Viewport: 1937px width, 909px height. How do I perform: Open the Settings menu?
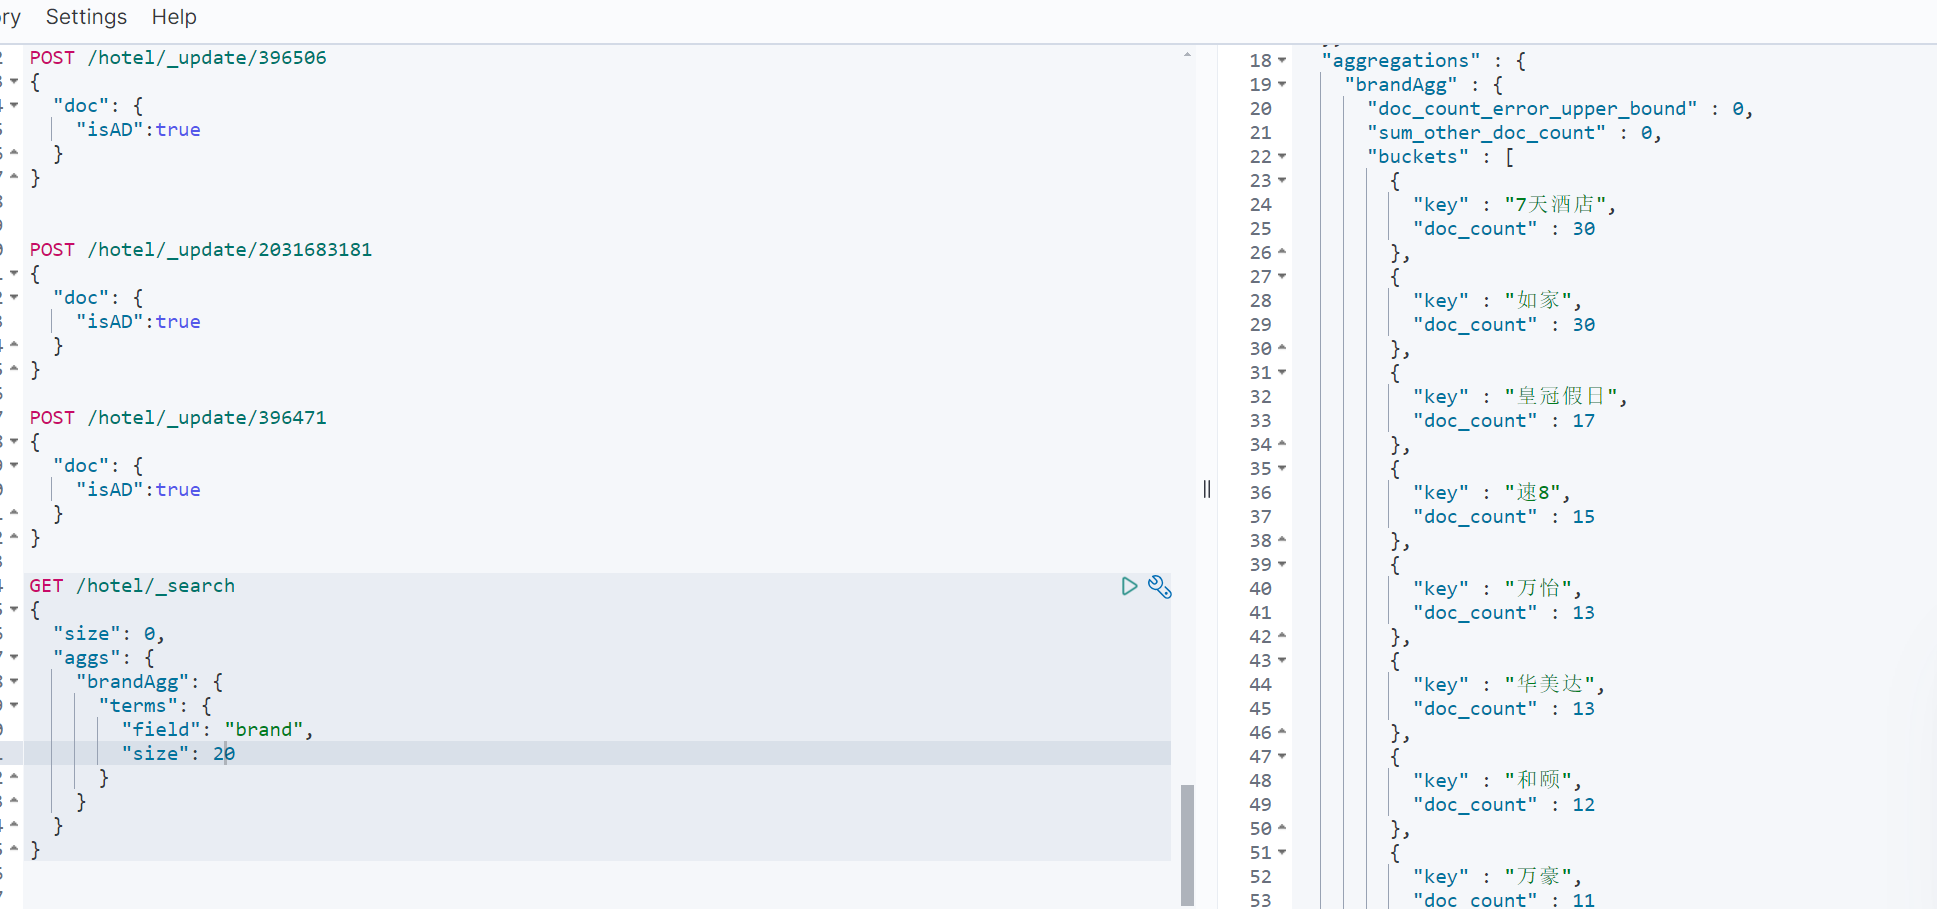tap(86, 17)
